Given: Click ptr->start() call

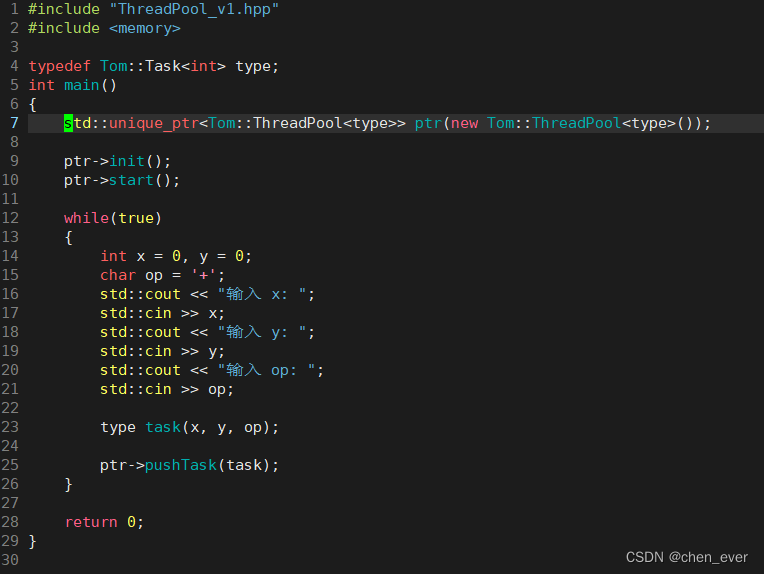Looking at the screenshot, I should pos(122,180).
